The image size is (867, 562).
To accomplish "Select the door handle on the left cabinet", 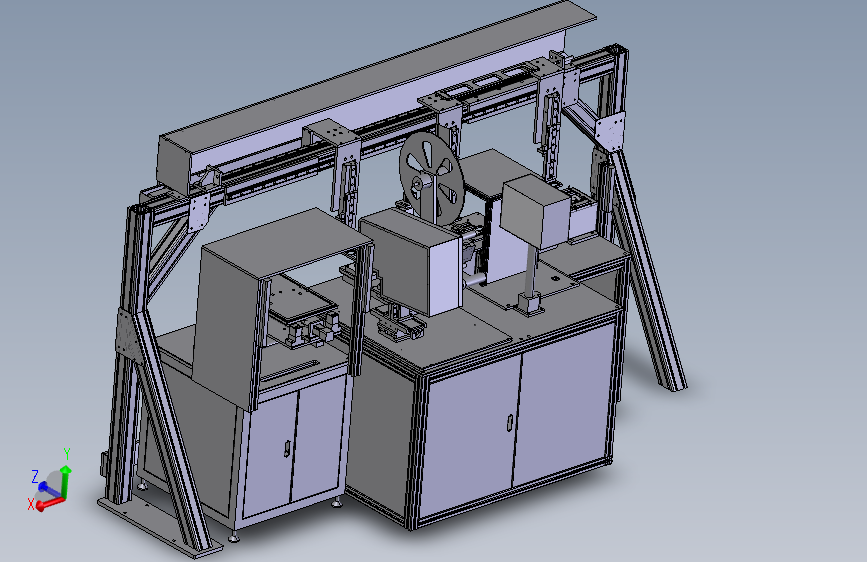I will point(288,448).
